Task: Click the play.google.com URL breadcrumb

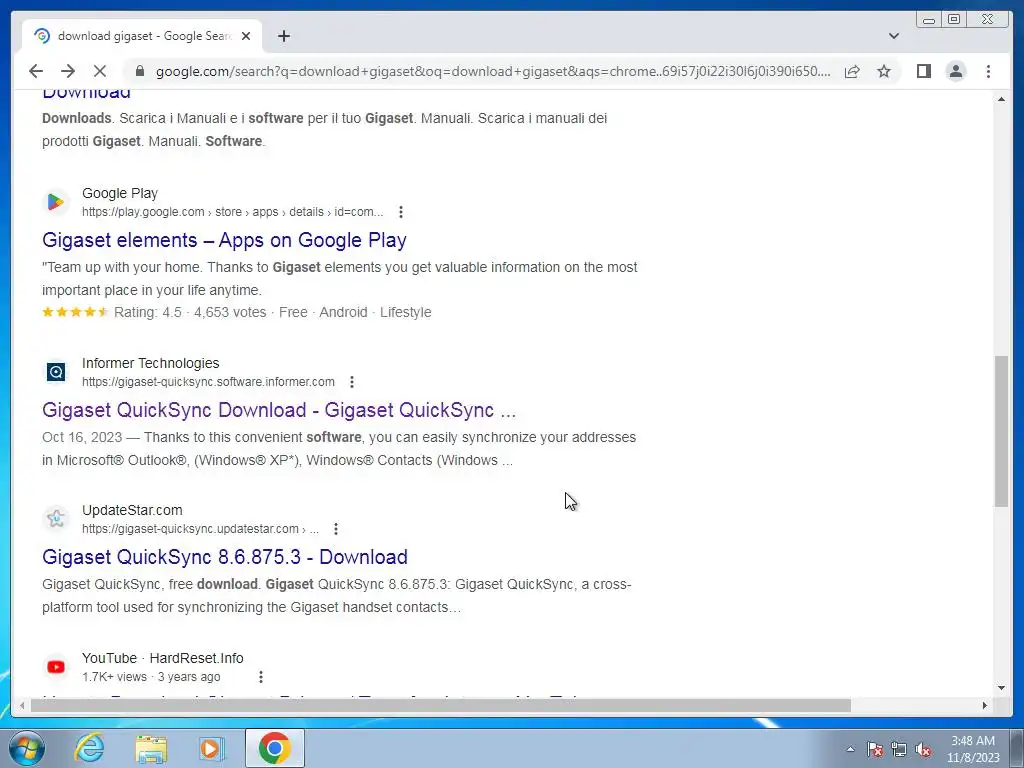Action: [x=232, y=212]
